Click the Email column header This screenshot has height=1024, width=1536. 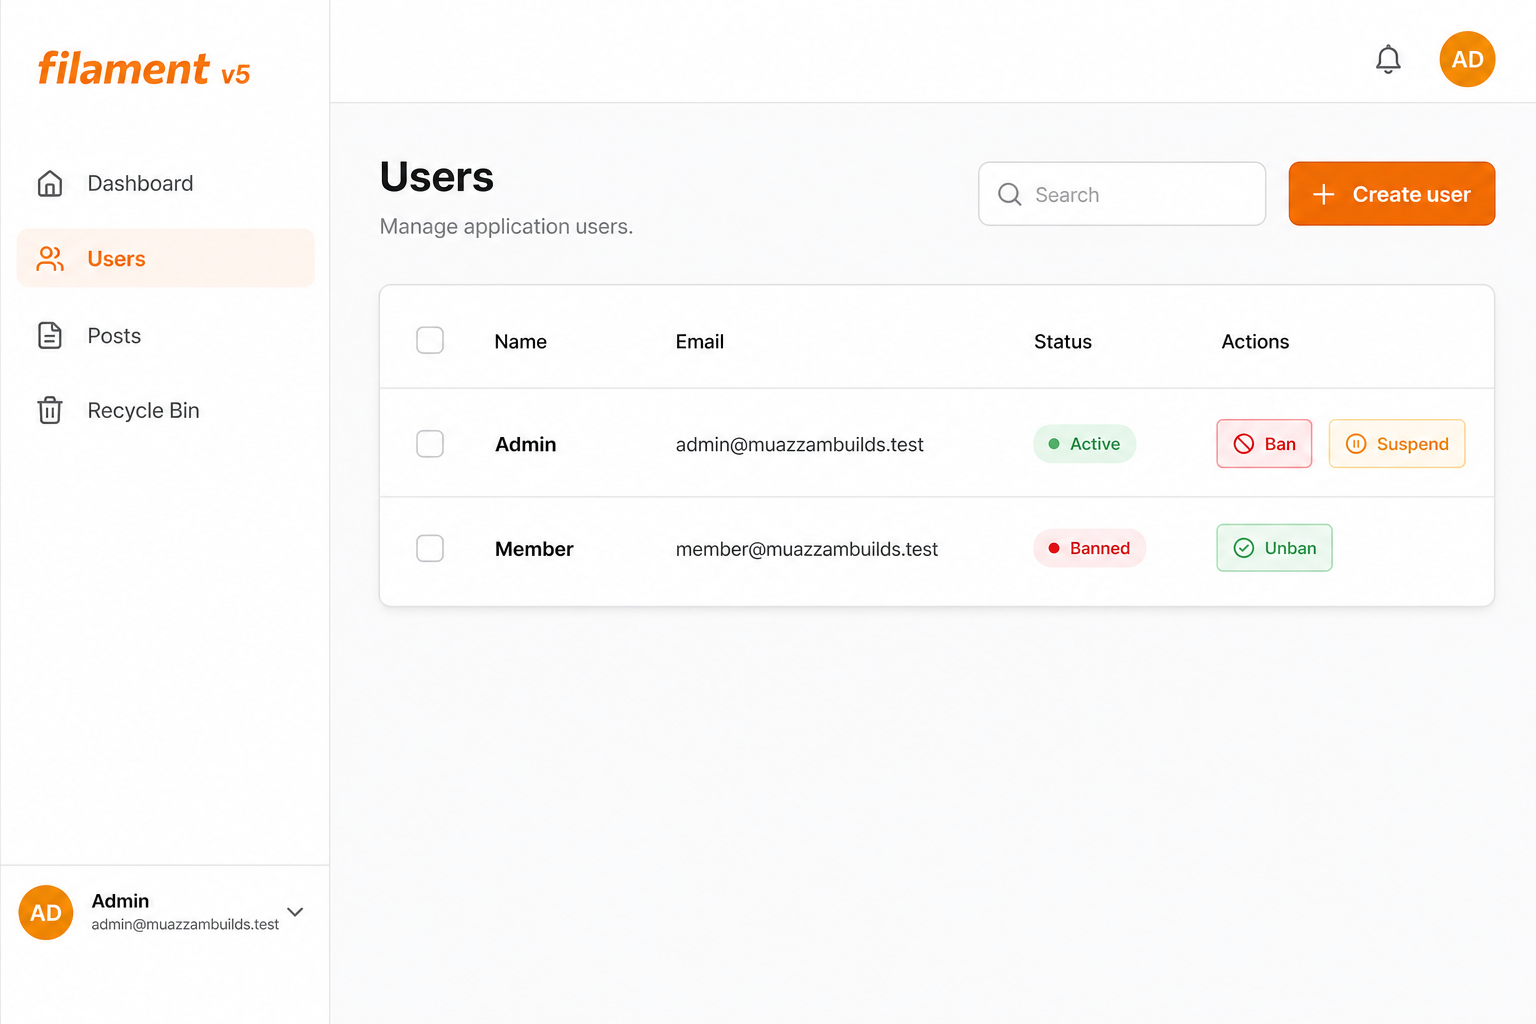coord(699,342)
